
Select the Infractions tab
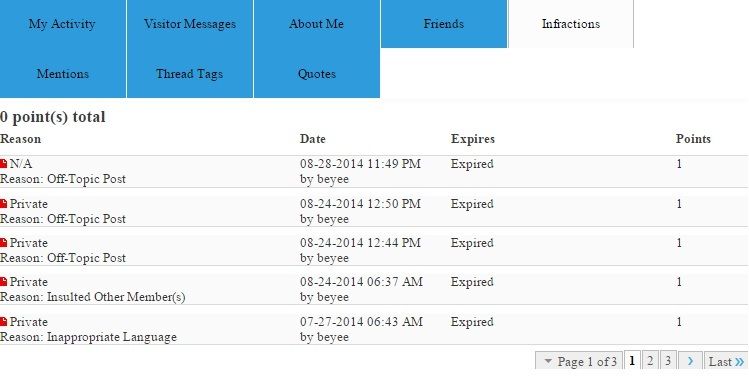571,24
